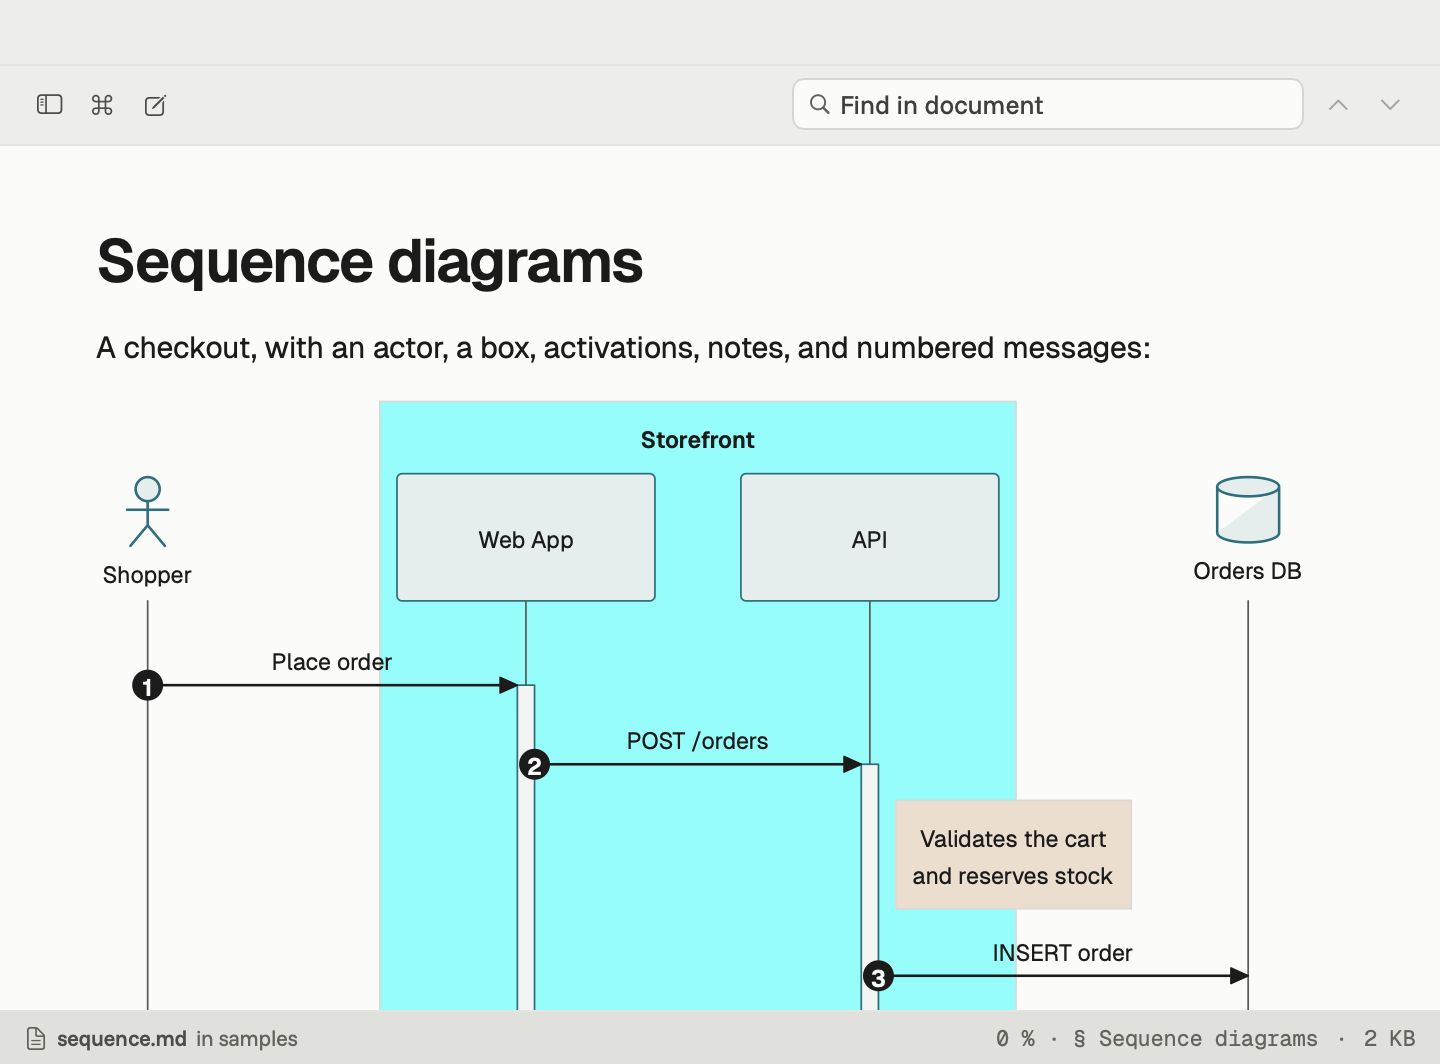The height and width of the screenshot is (1064, 1440).
Task: Click the edit document icon
Action: click(155, 105)
